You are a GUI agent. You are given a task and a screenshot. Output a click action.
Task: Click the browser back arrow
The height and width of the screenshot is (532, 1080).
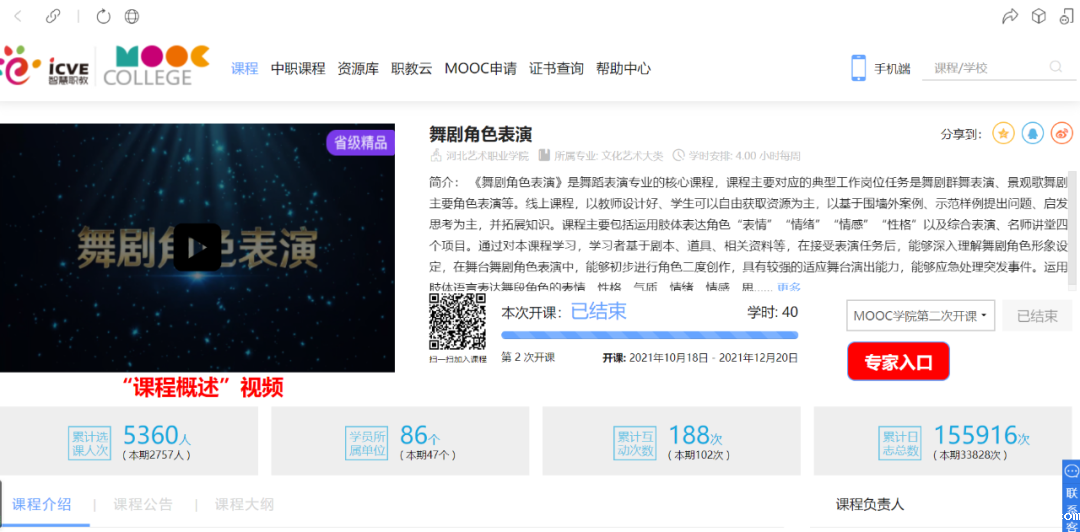[19, 16]
